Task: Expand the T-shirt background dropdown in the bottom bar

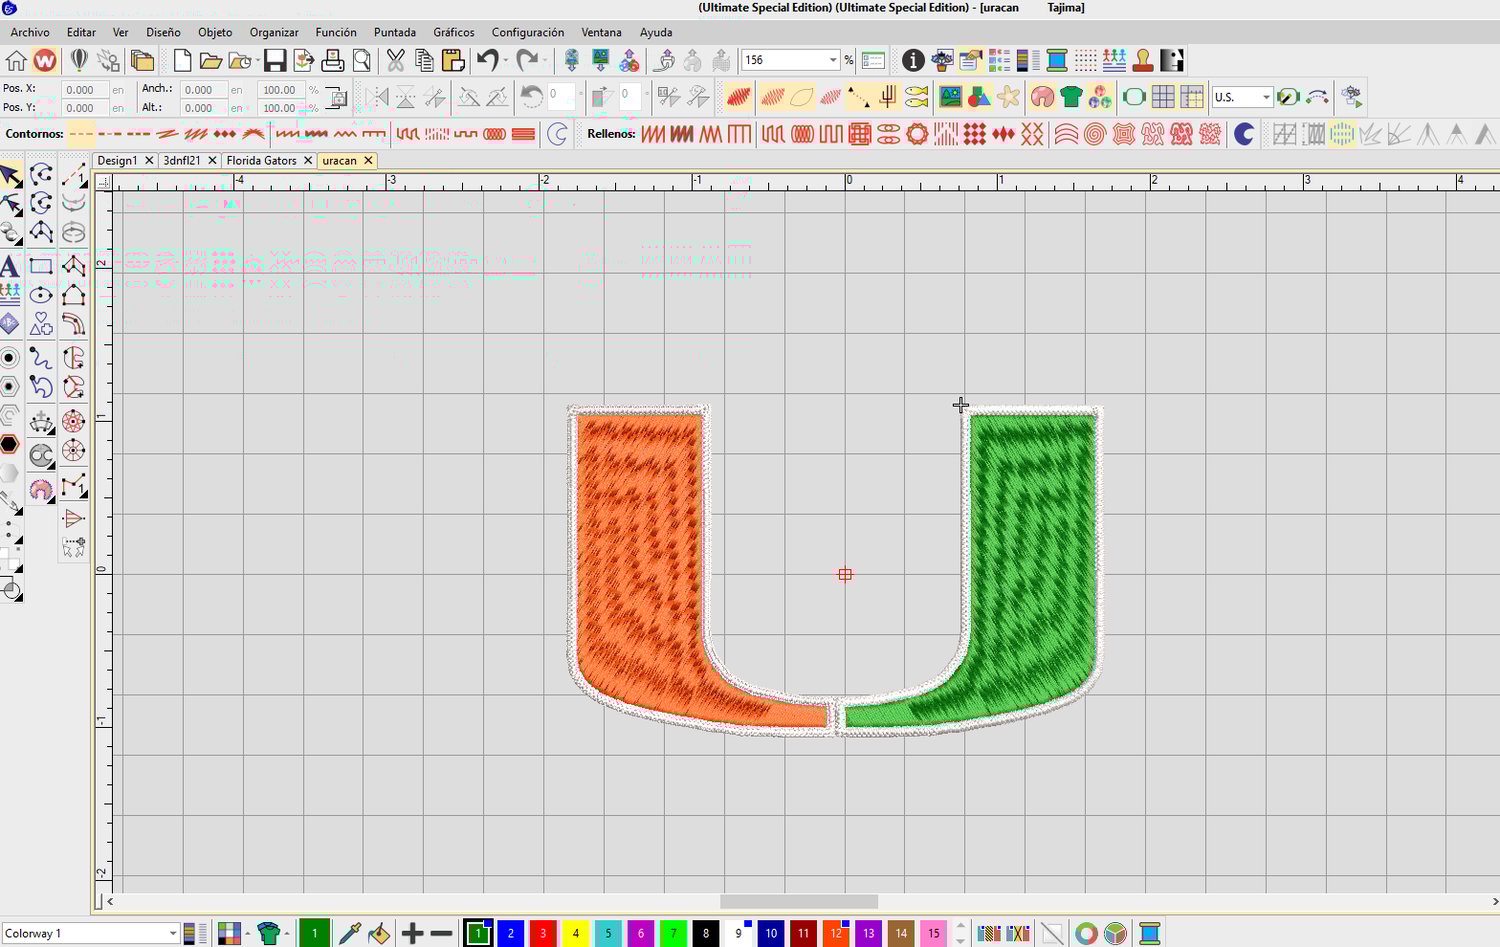Action: tap(287, 934)
